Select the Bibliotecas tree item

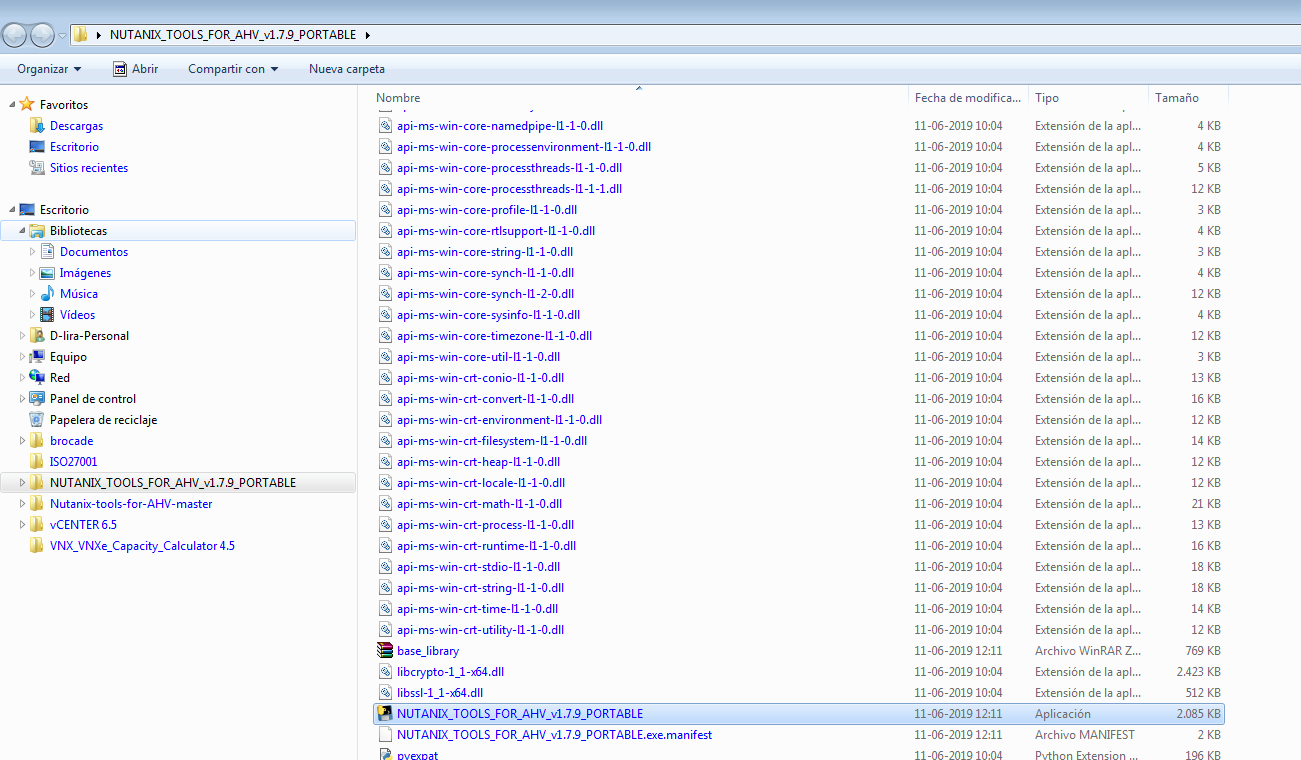[x=178, y=231]
